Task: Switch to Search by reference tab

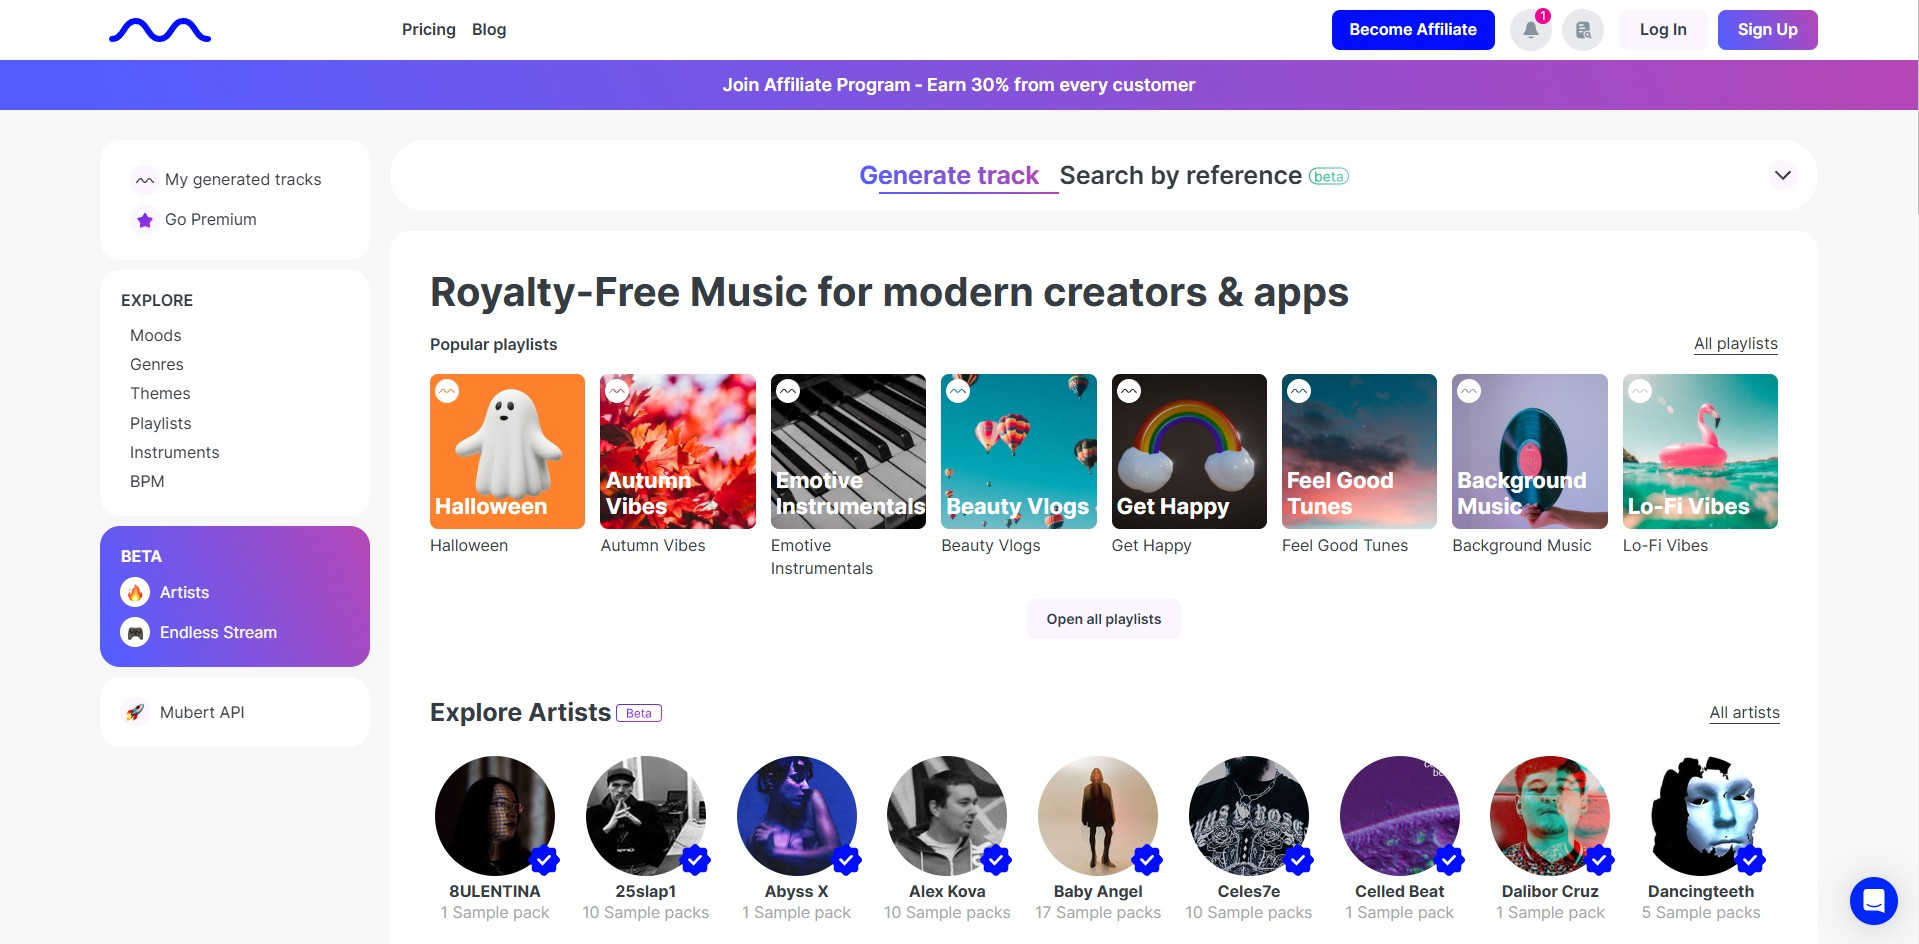Action: tap(1180, 176)
